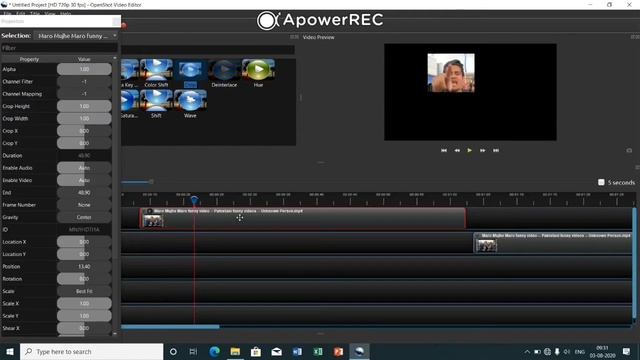Adjust the Crop Height value slider
Screen dimensions: 640x360
point(84,106)
